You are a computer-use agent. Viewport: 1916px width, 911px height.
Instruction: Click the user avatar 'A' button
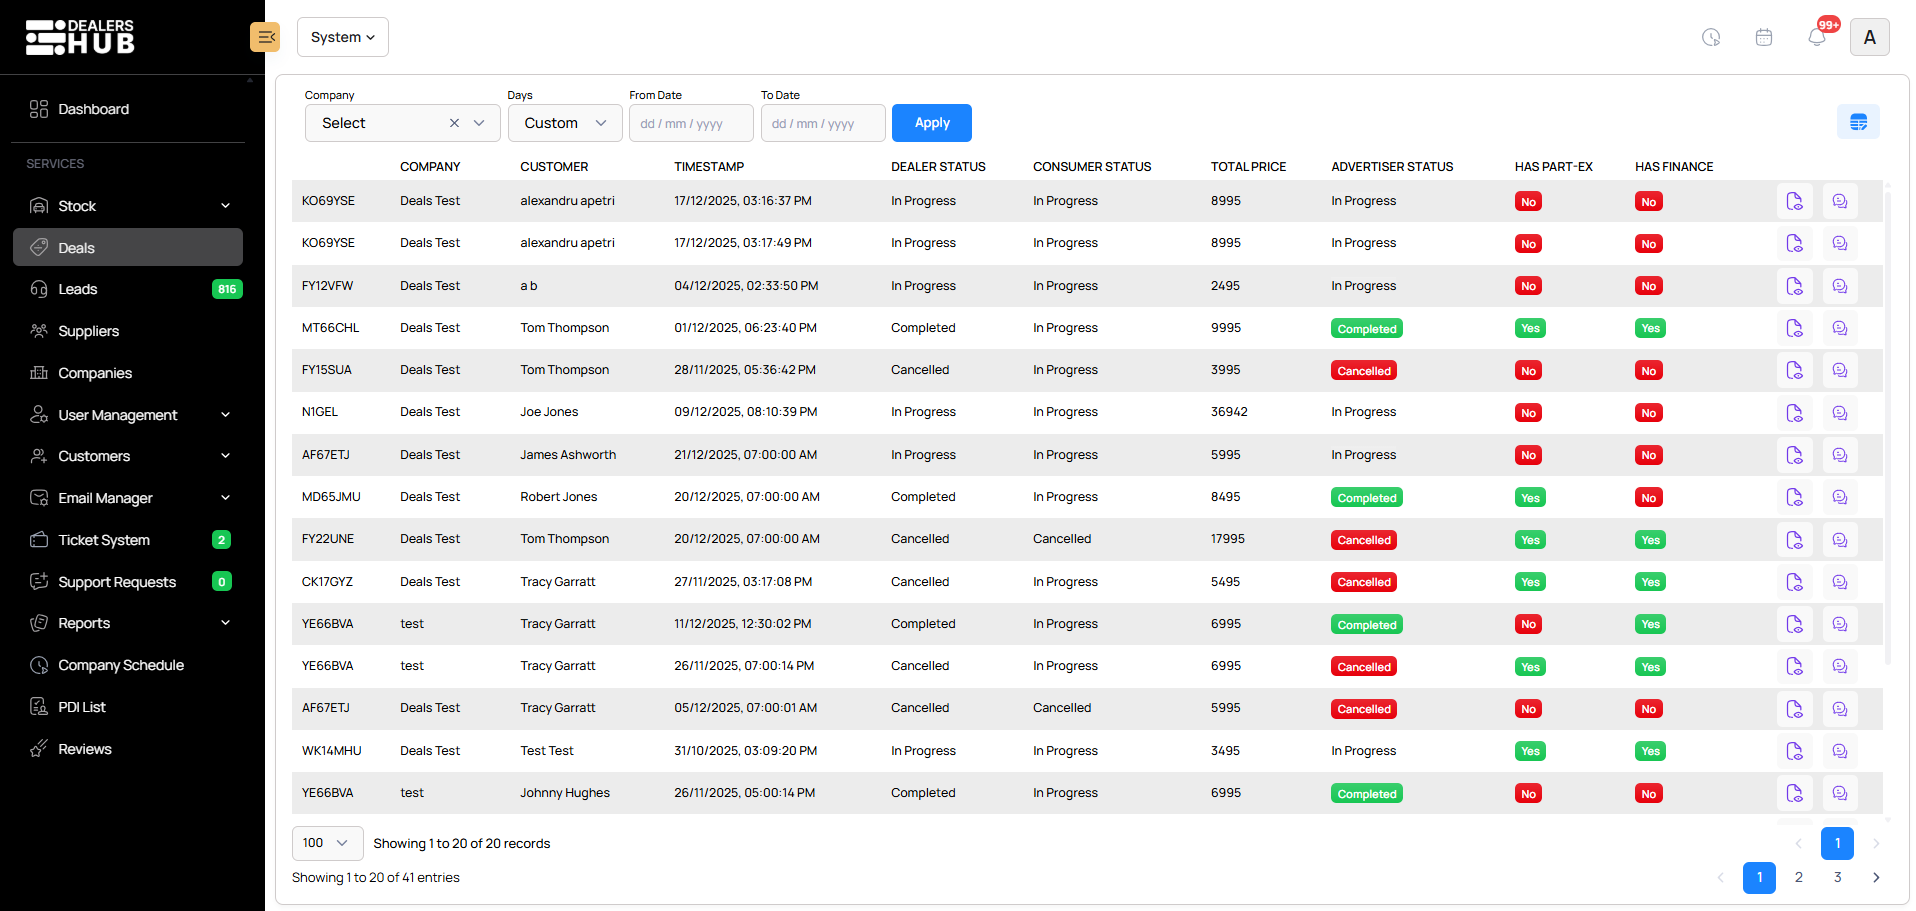(x=1869, y=37)
